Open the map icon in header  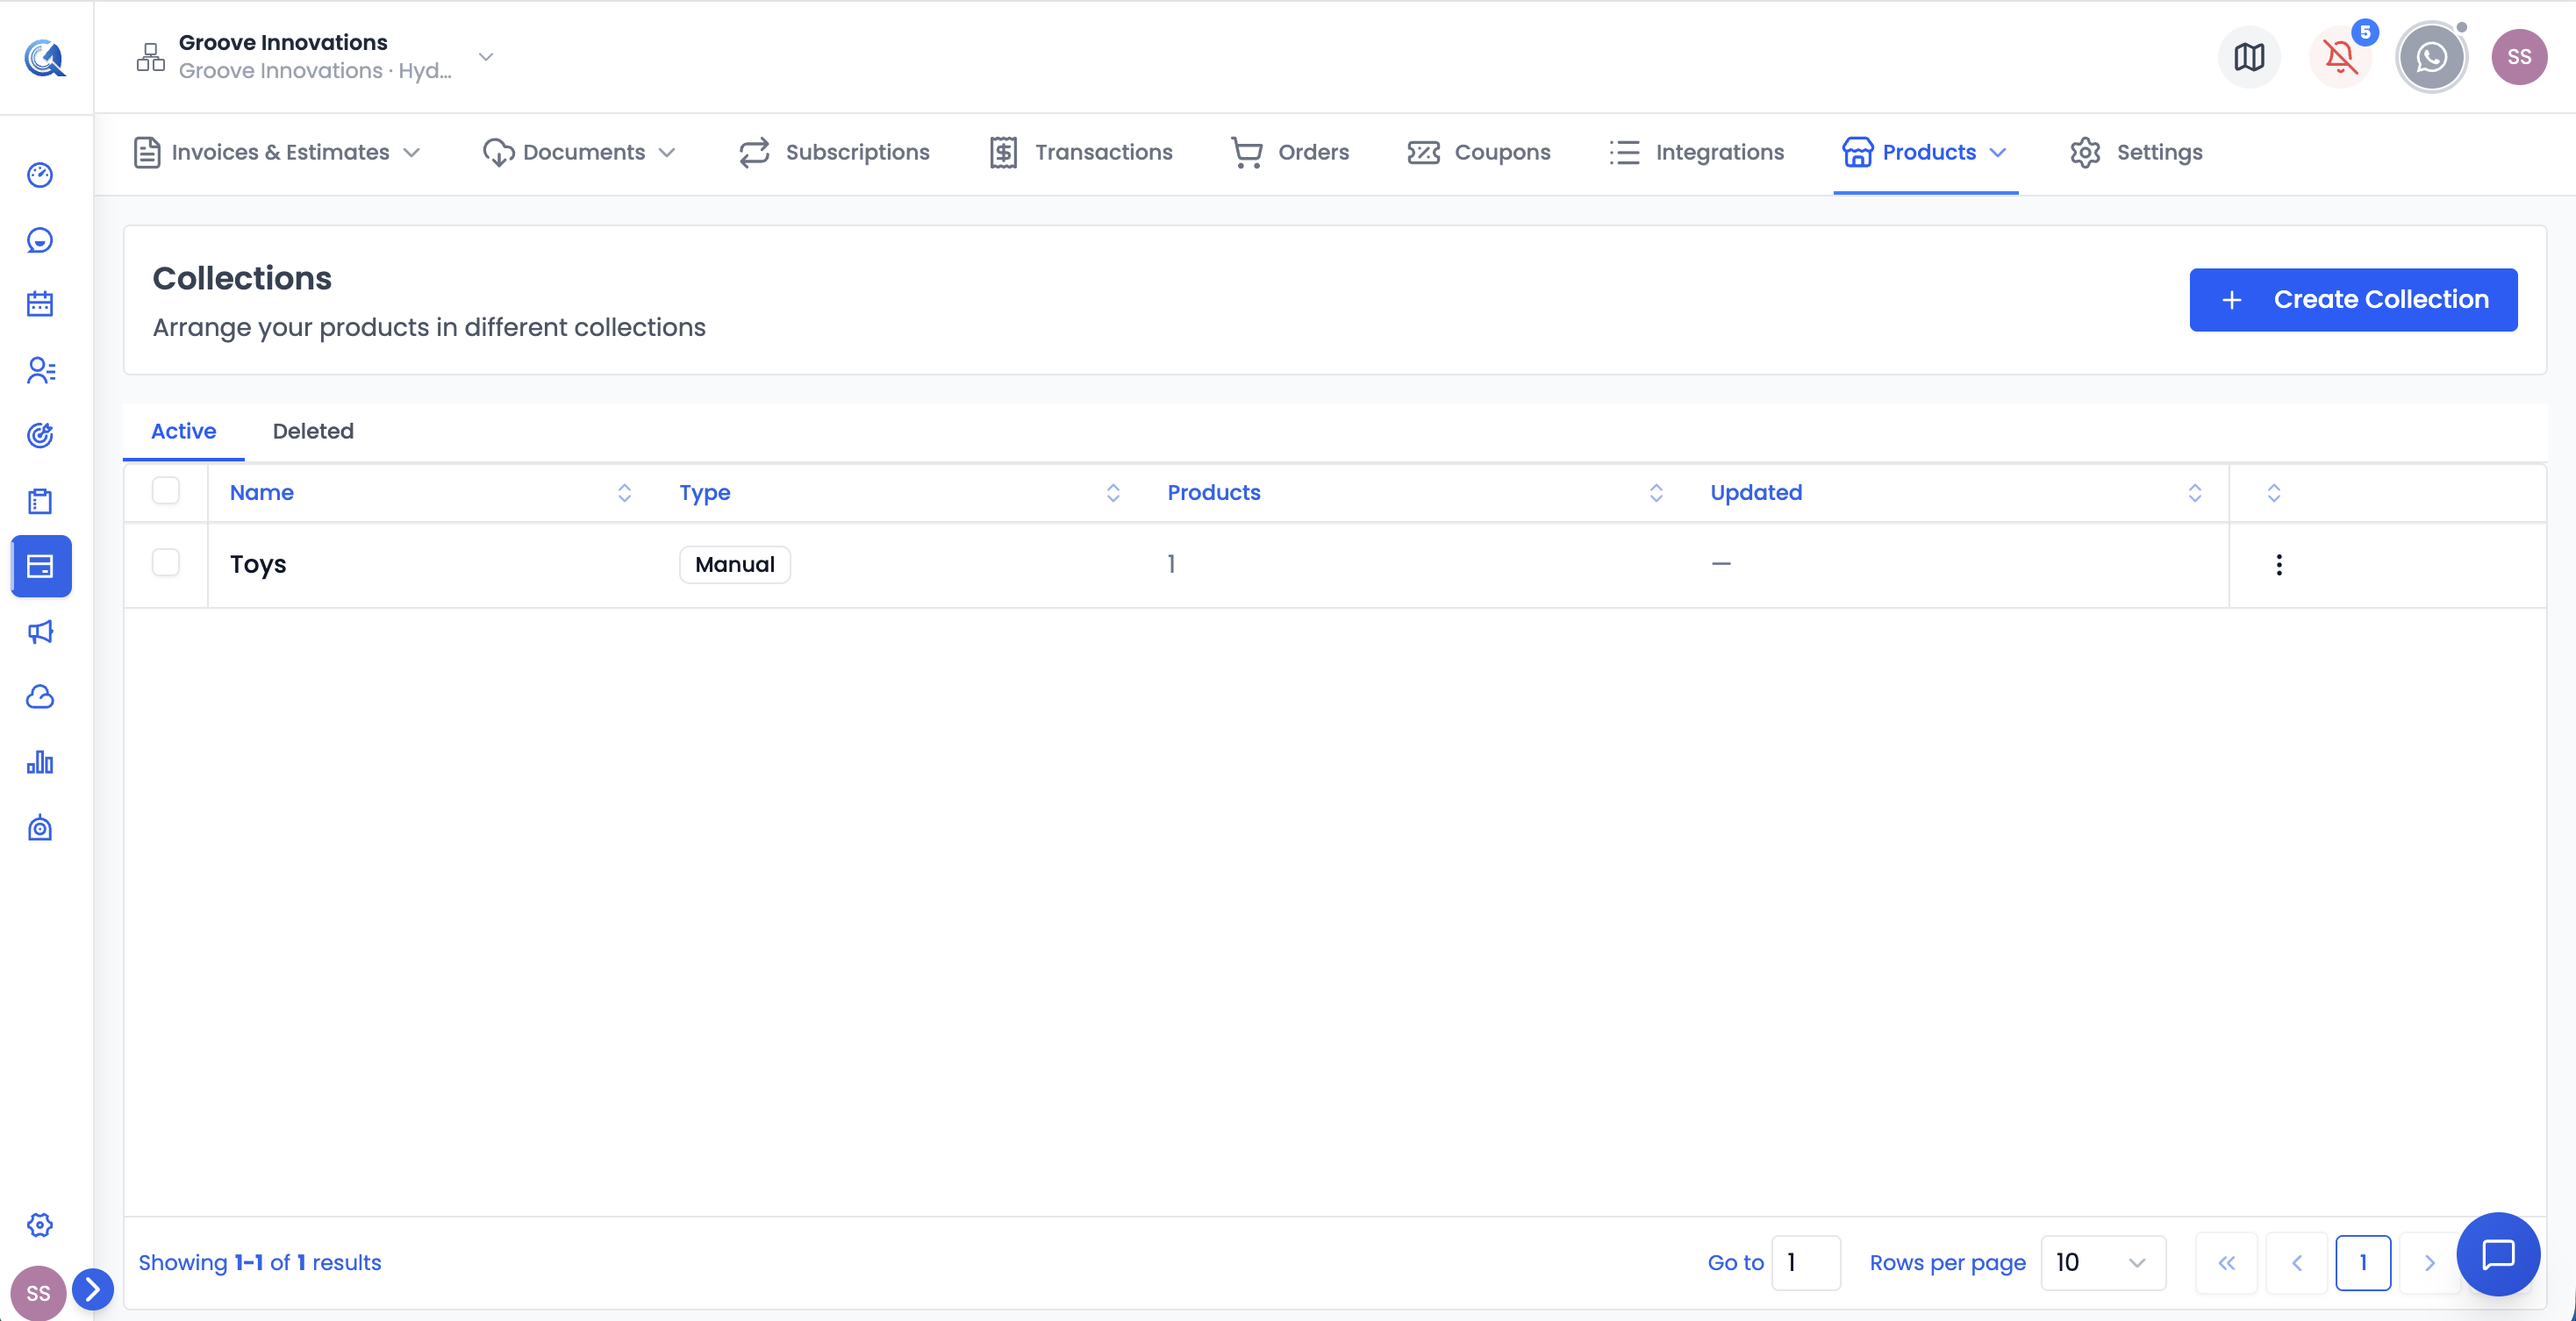pyautogui.click(x=2249, y=57)
